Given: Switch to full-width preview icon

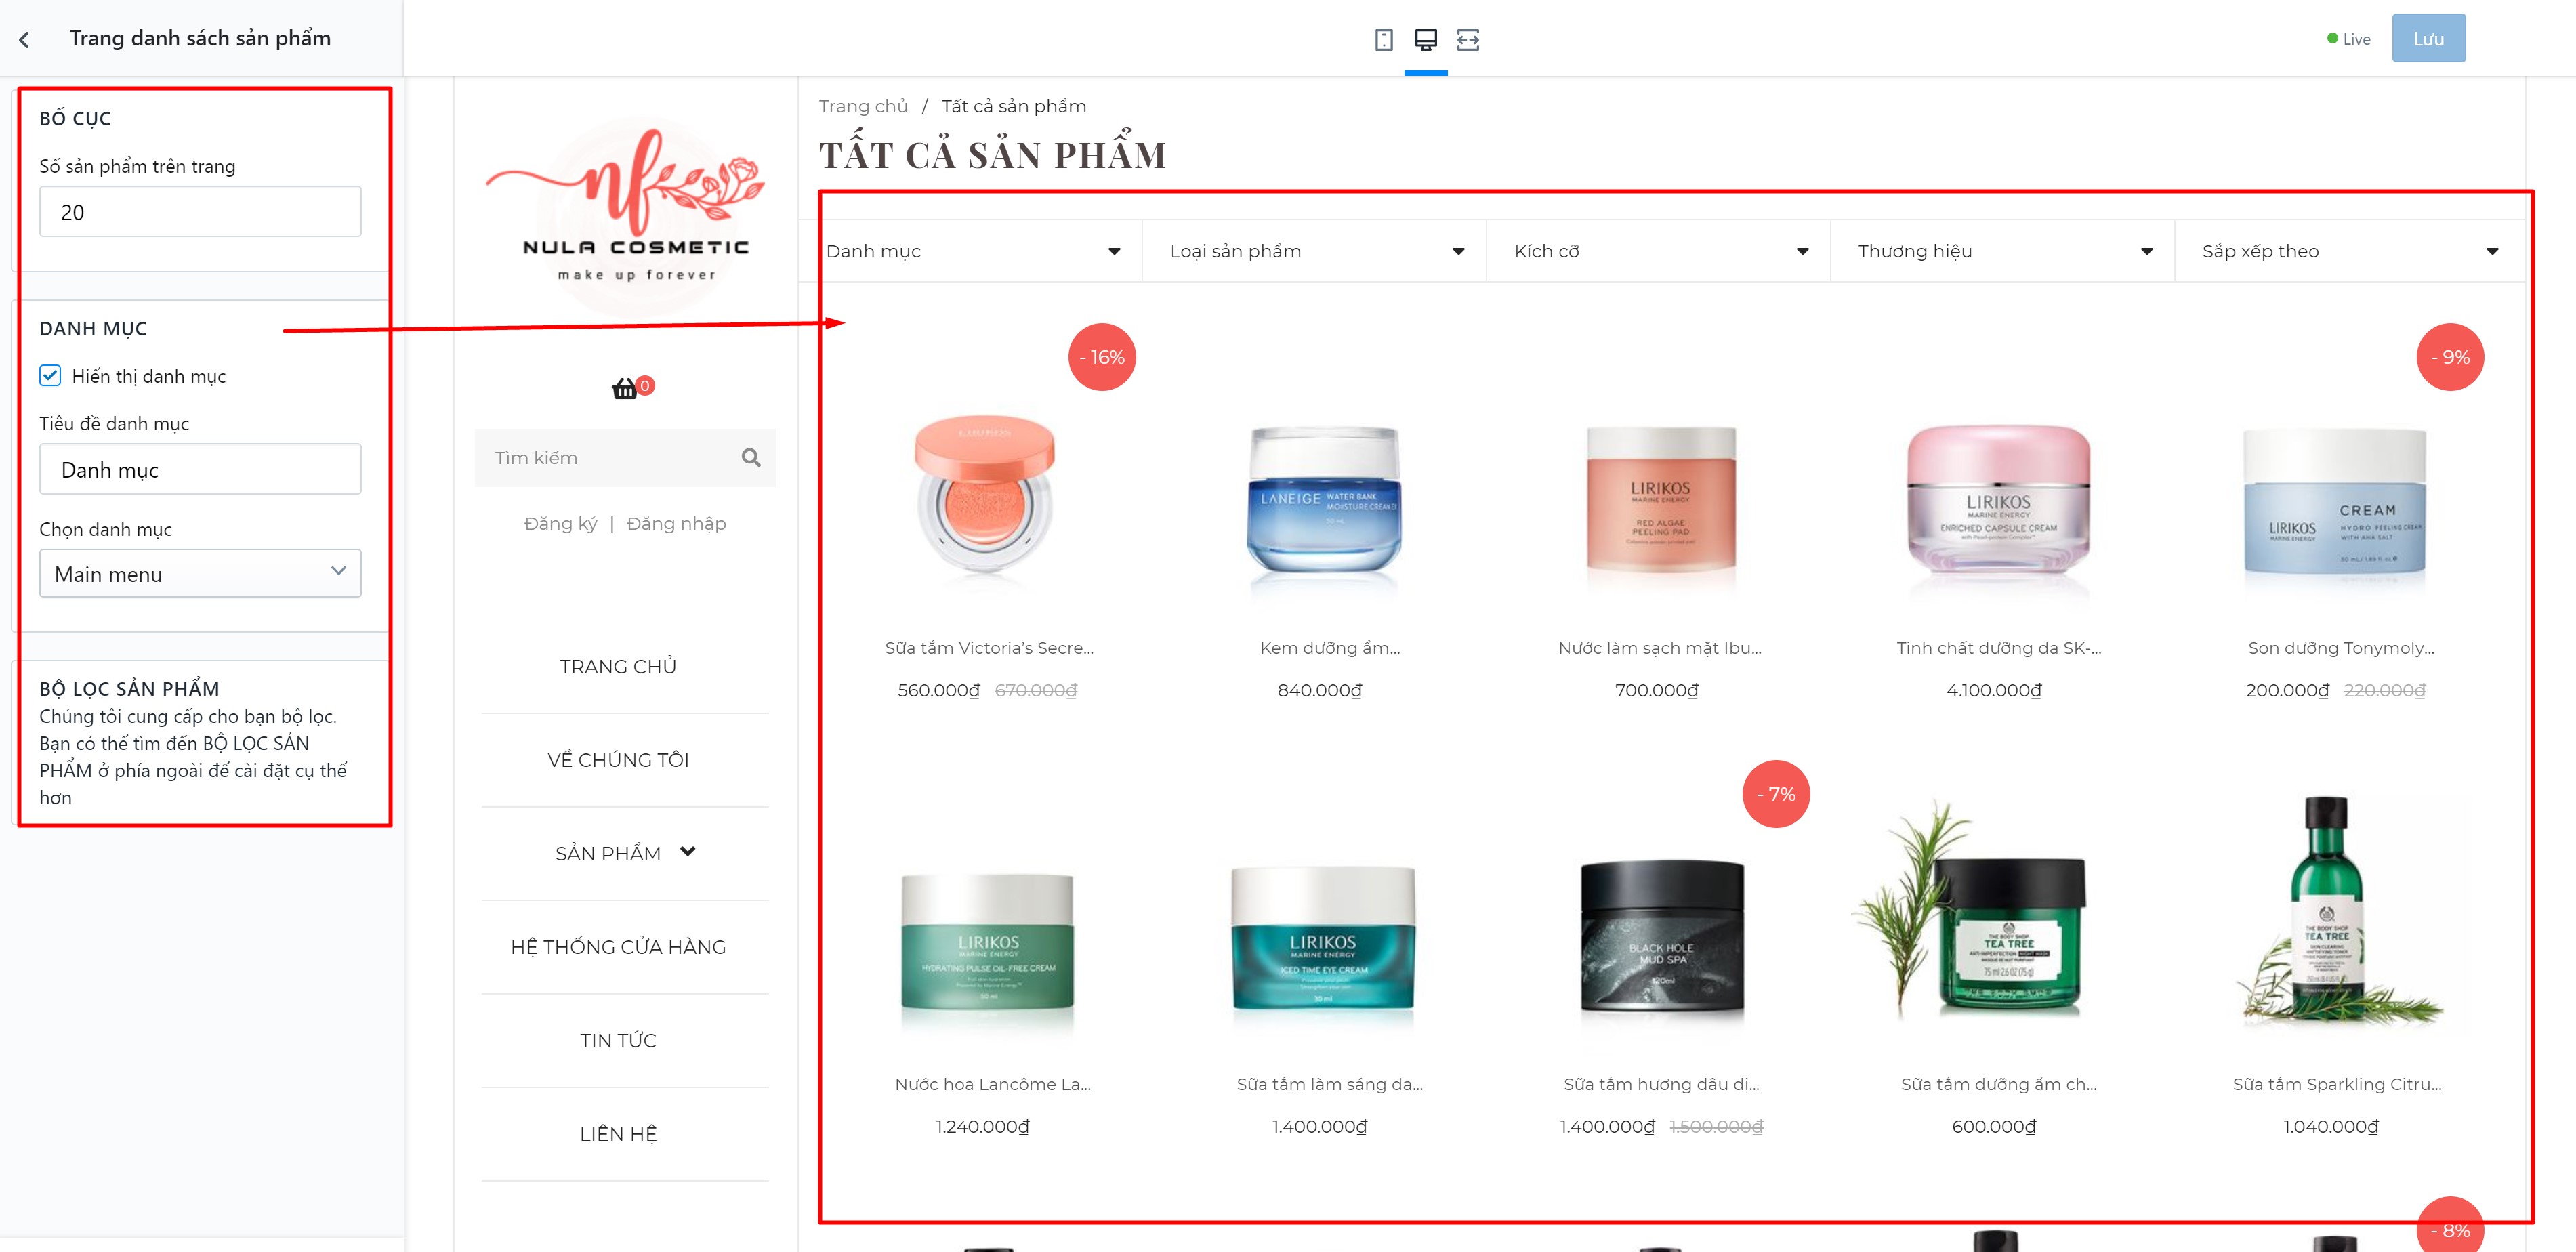Looking at the screenshot, I should (1468, 40).
